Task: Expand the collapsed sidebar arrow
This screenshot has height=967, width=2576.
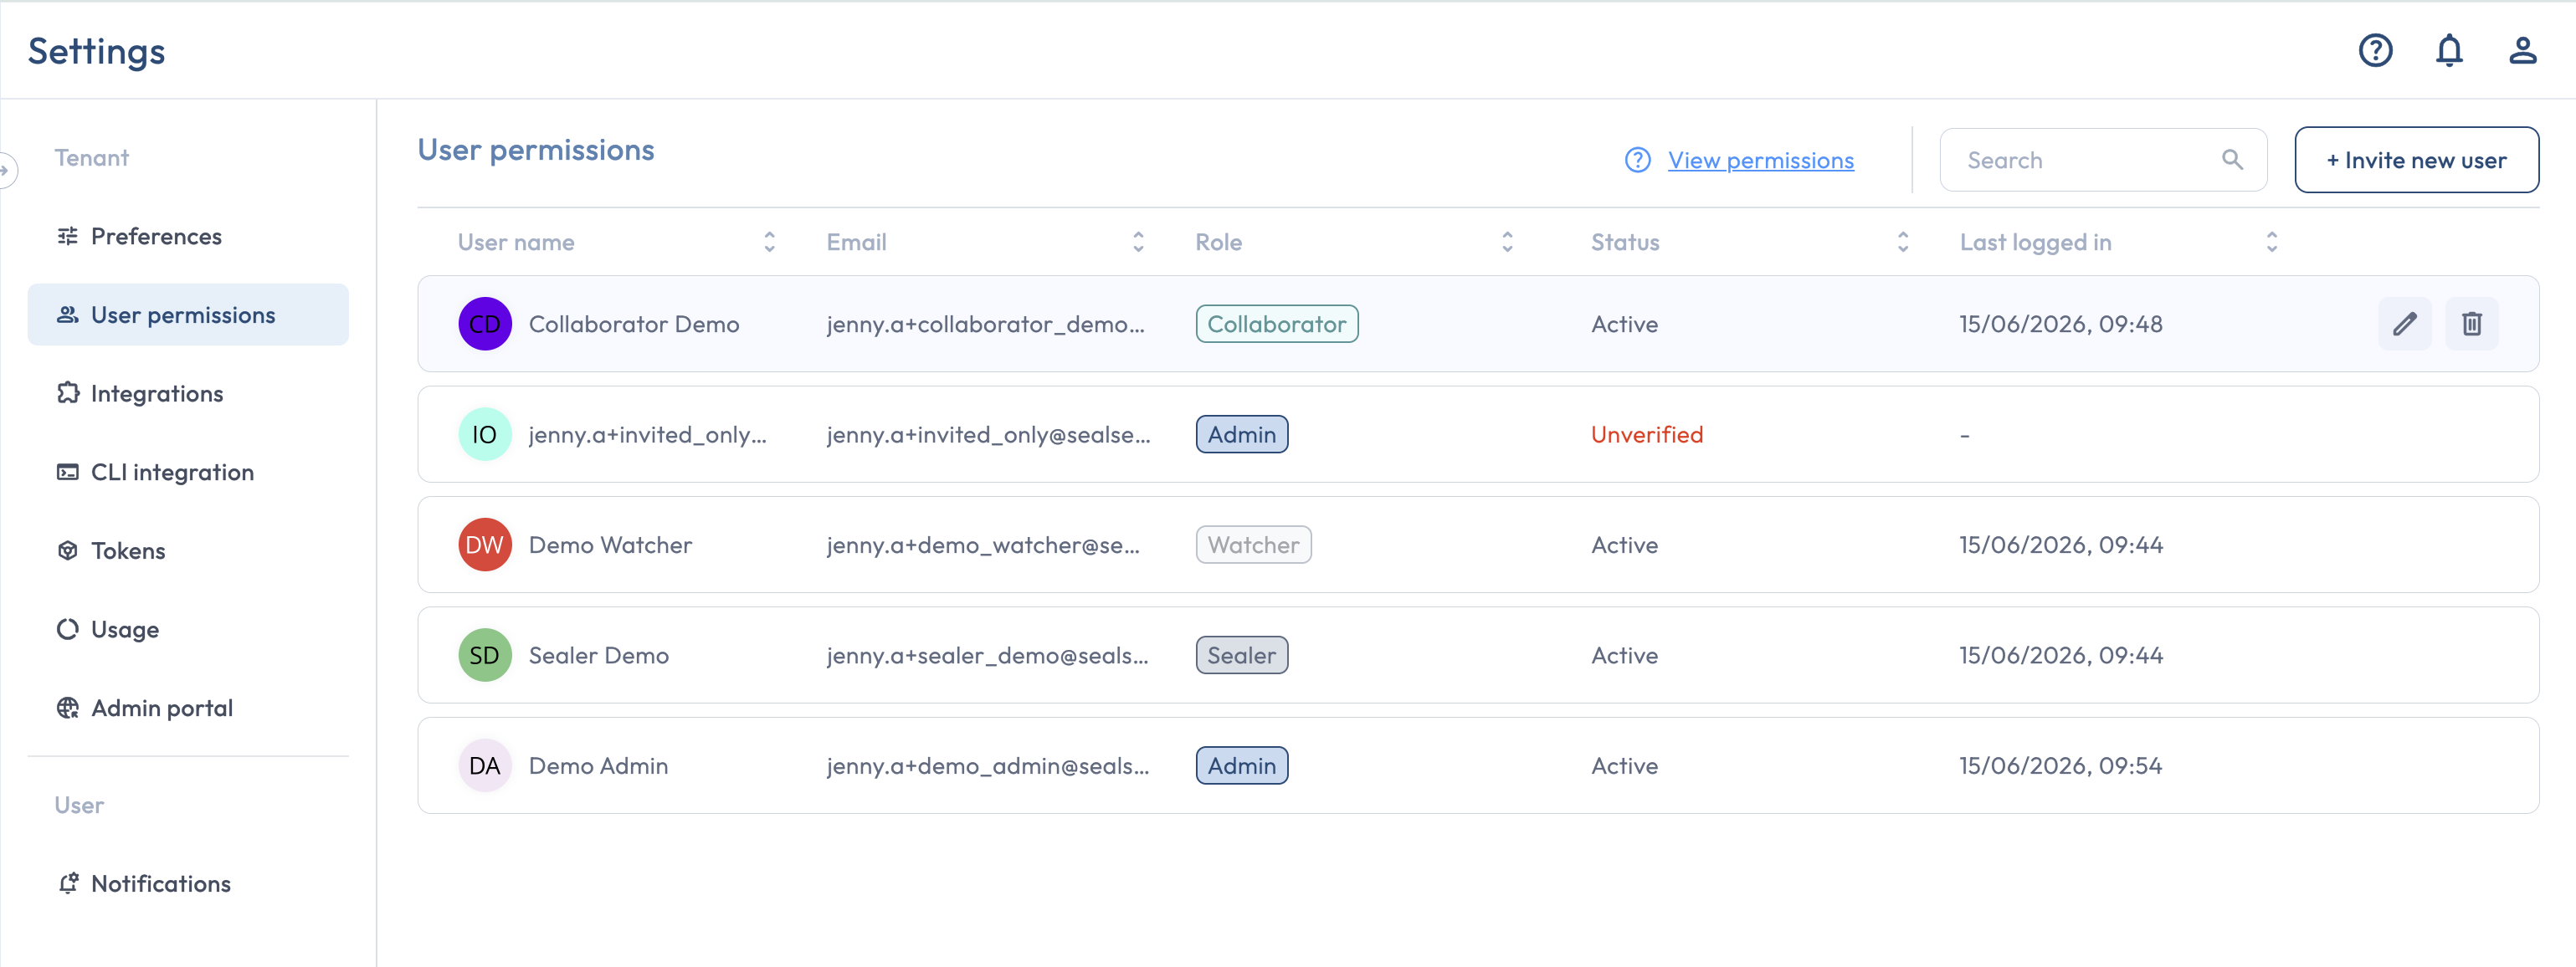Action: click(x=6, y=170)
